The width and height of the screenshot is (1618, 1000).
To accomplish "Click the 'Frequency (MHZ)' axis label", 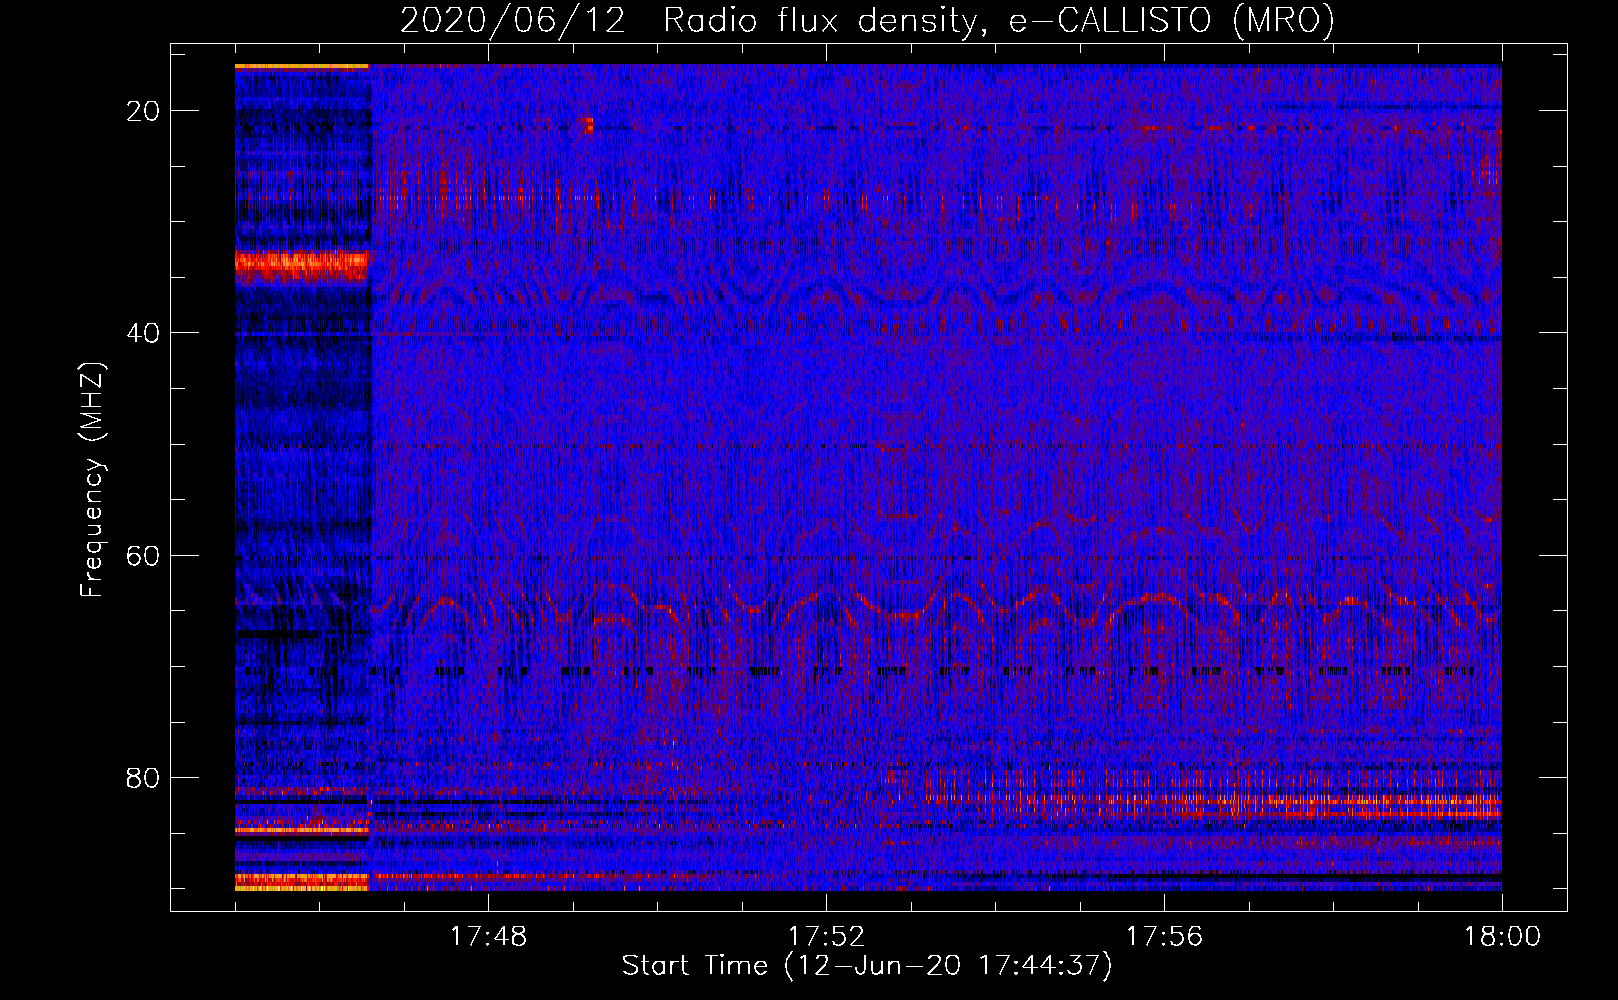I will coord(92,480).
